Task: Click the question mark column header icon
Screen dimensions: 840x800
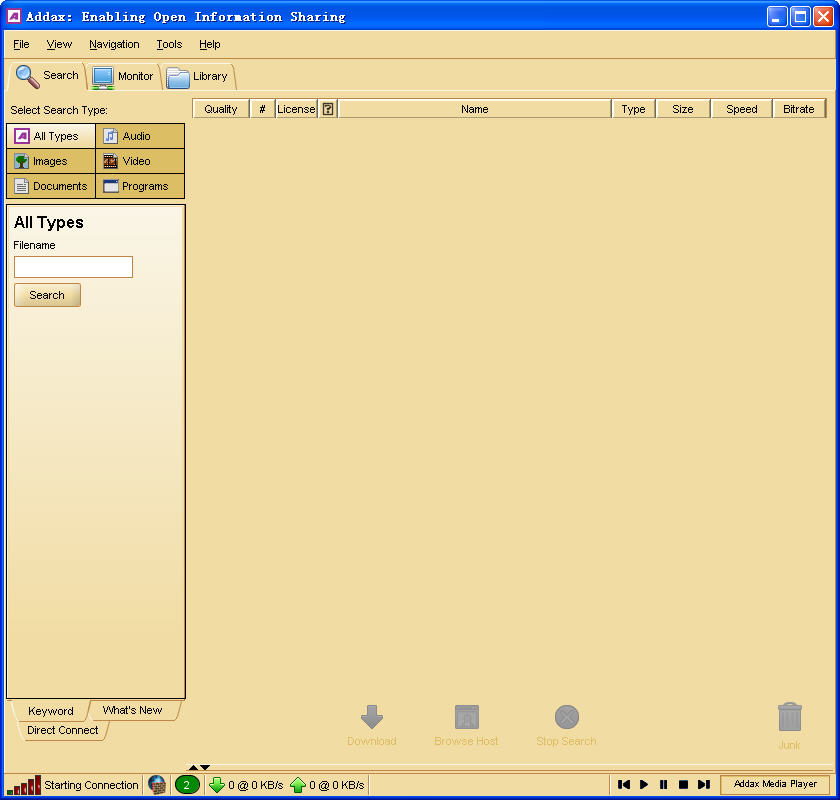Action: coord(328,109)
